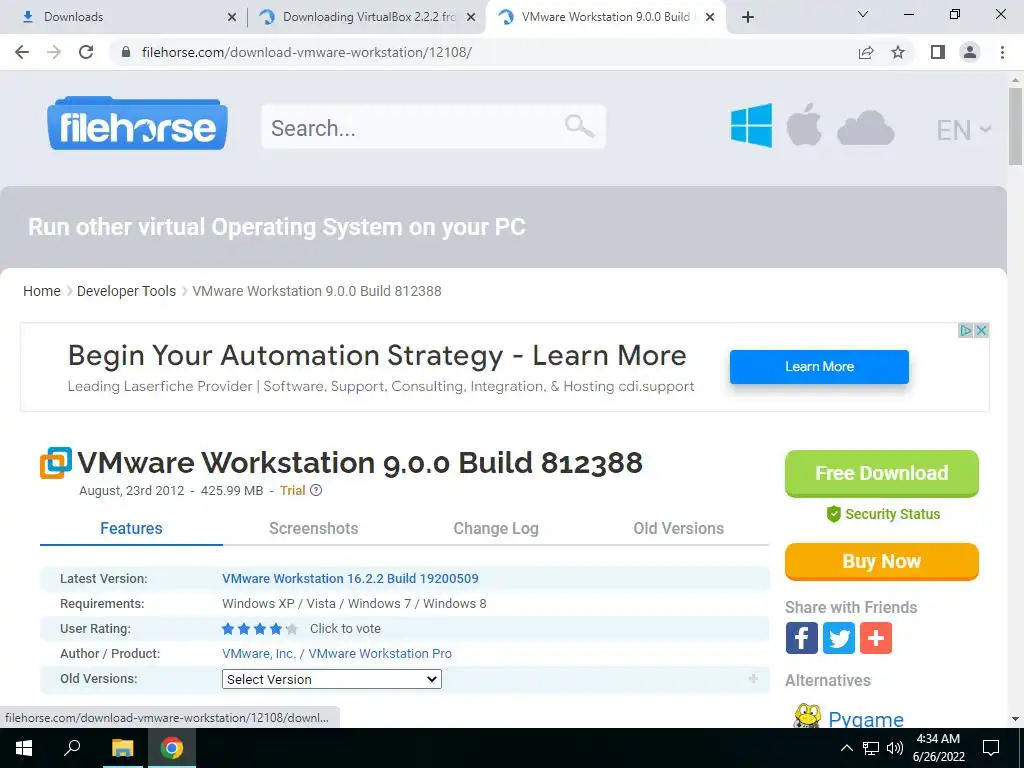Check the Security Status link

tap(883, 514)
